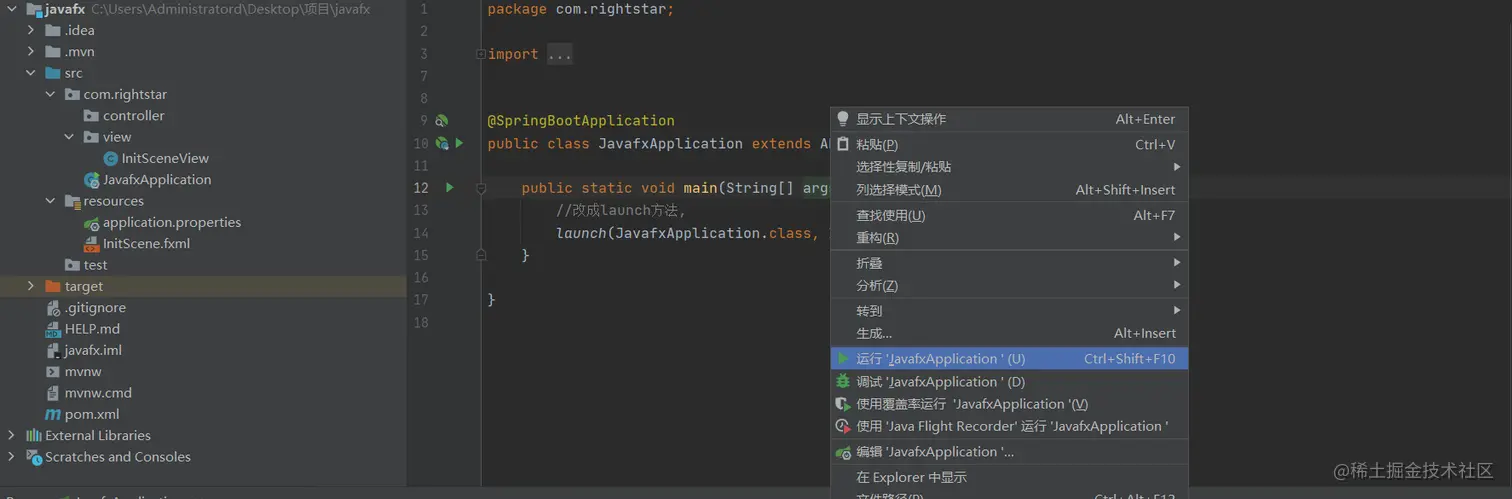1512x499 pixels.
Task: Click 'JavafxApplication' class name on line 10
Action: [x=670, y=144]
